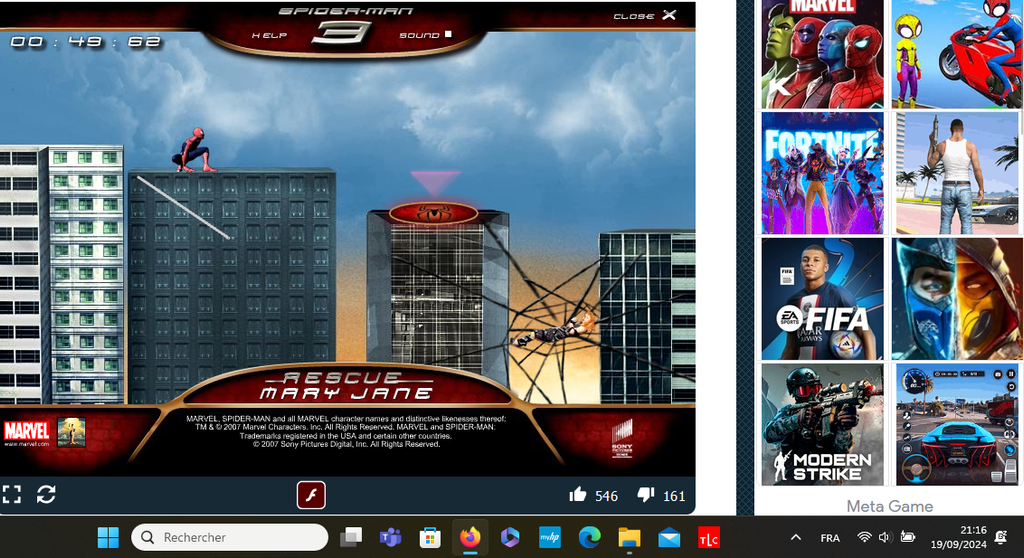Viewport: 1024px width, 558px height.
Task: Open Task View in the taskbar
Action: pos(351,537)
